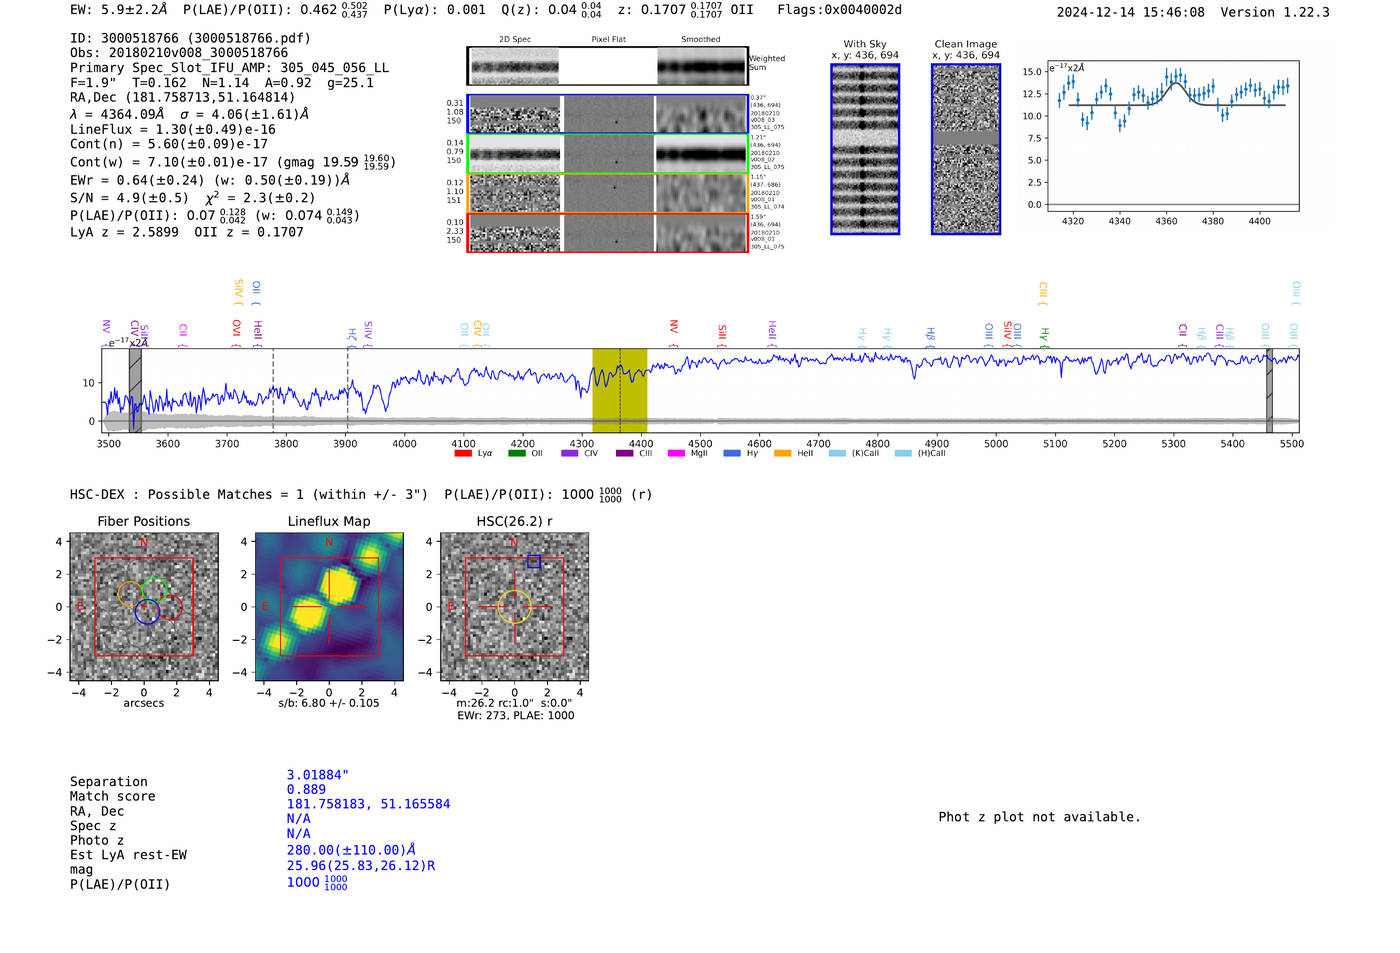Click the HeII orange legend swatch

click(783, 453)
